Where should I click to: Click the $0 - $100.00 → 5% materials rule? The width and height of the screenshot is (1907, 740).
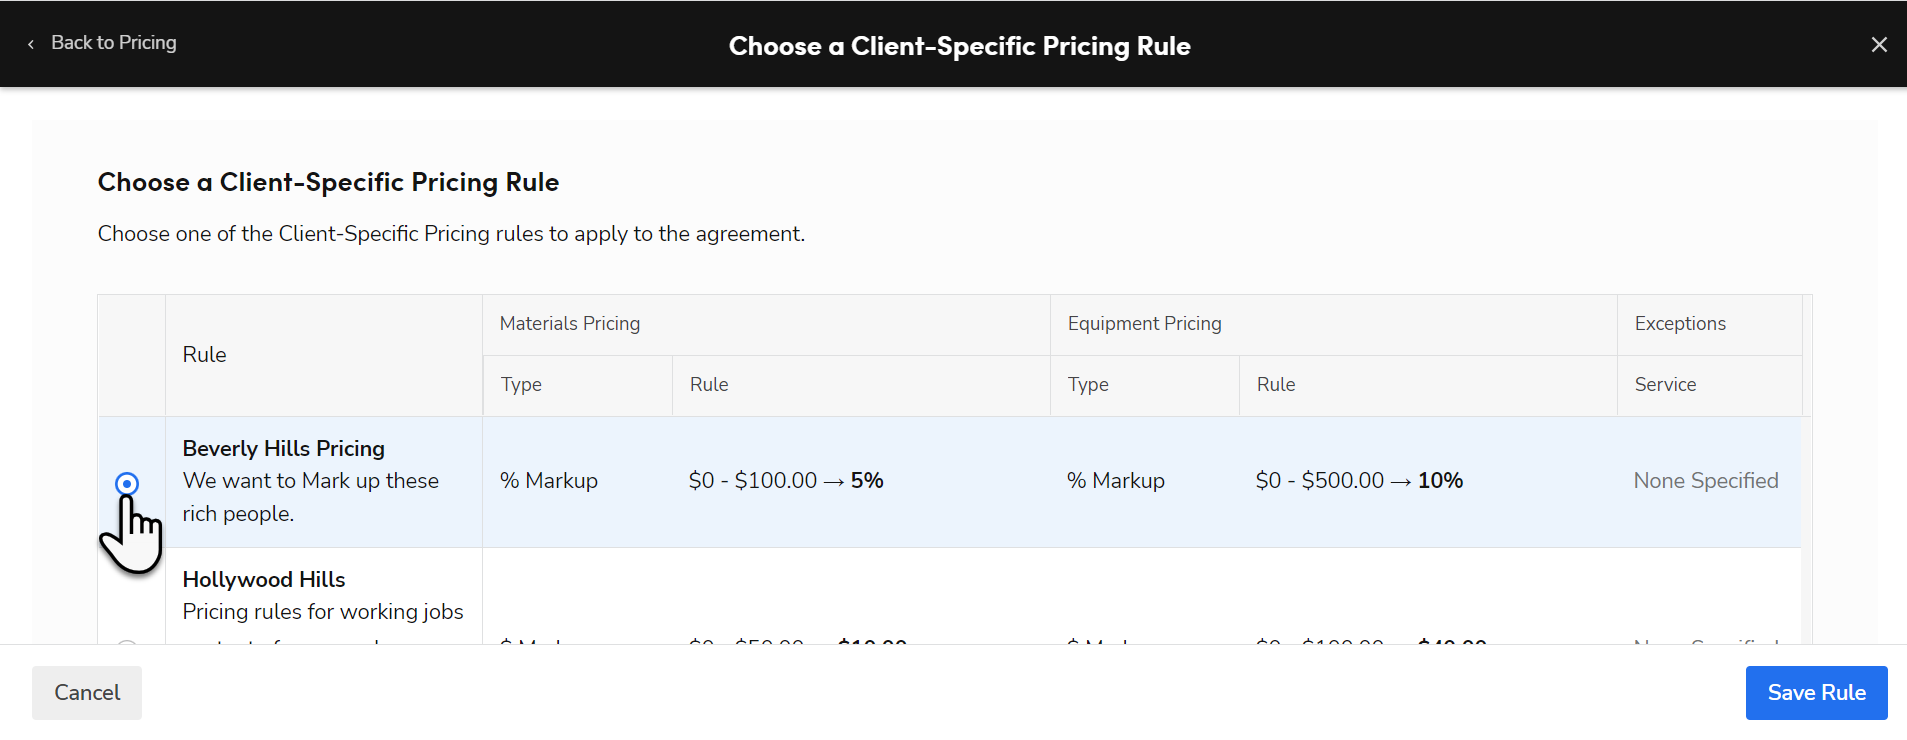point(786,481)
